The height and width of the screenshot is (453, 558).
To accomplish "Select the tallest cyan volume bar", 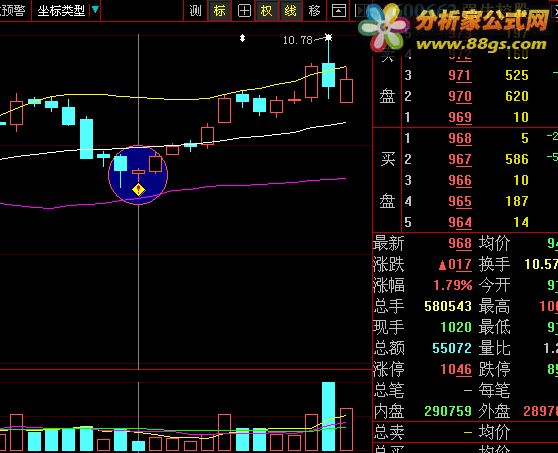I will click(x=328, y=416).
